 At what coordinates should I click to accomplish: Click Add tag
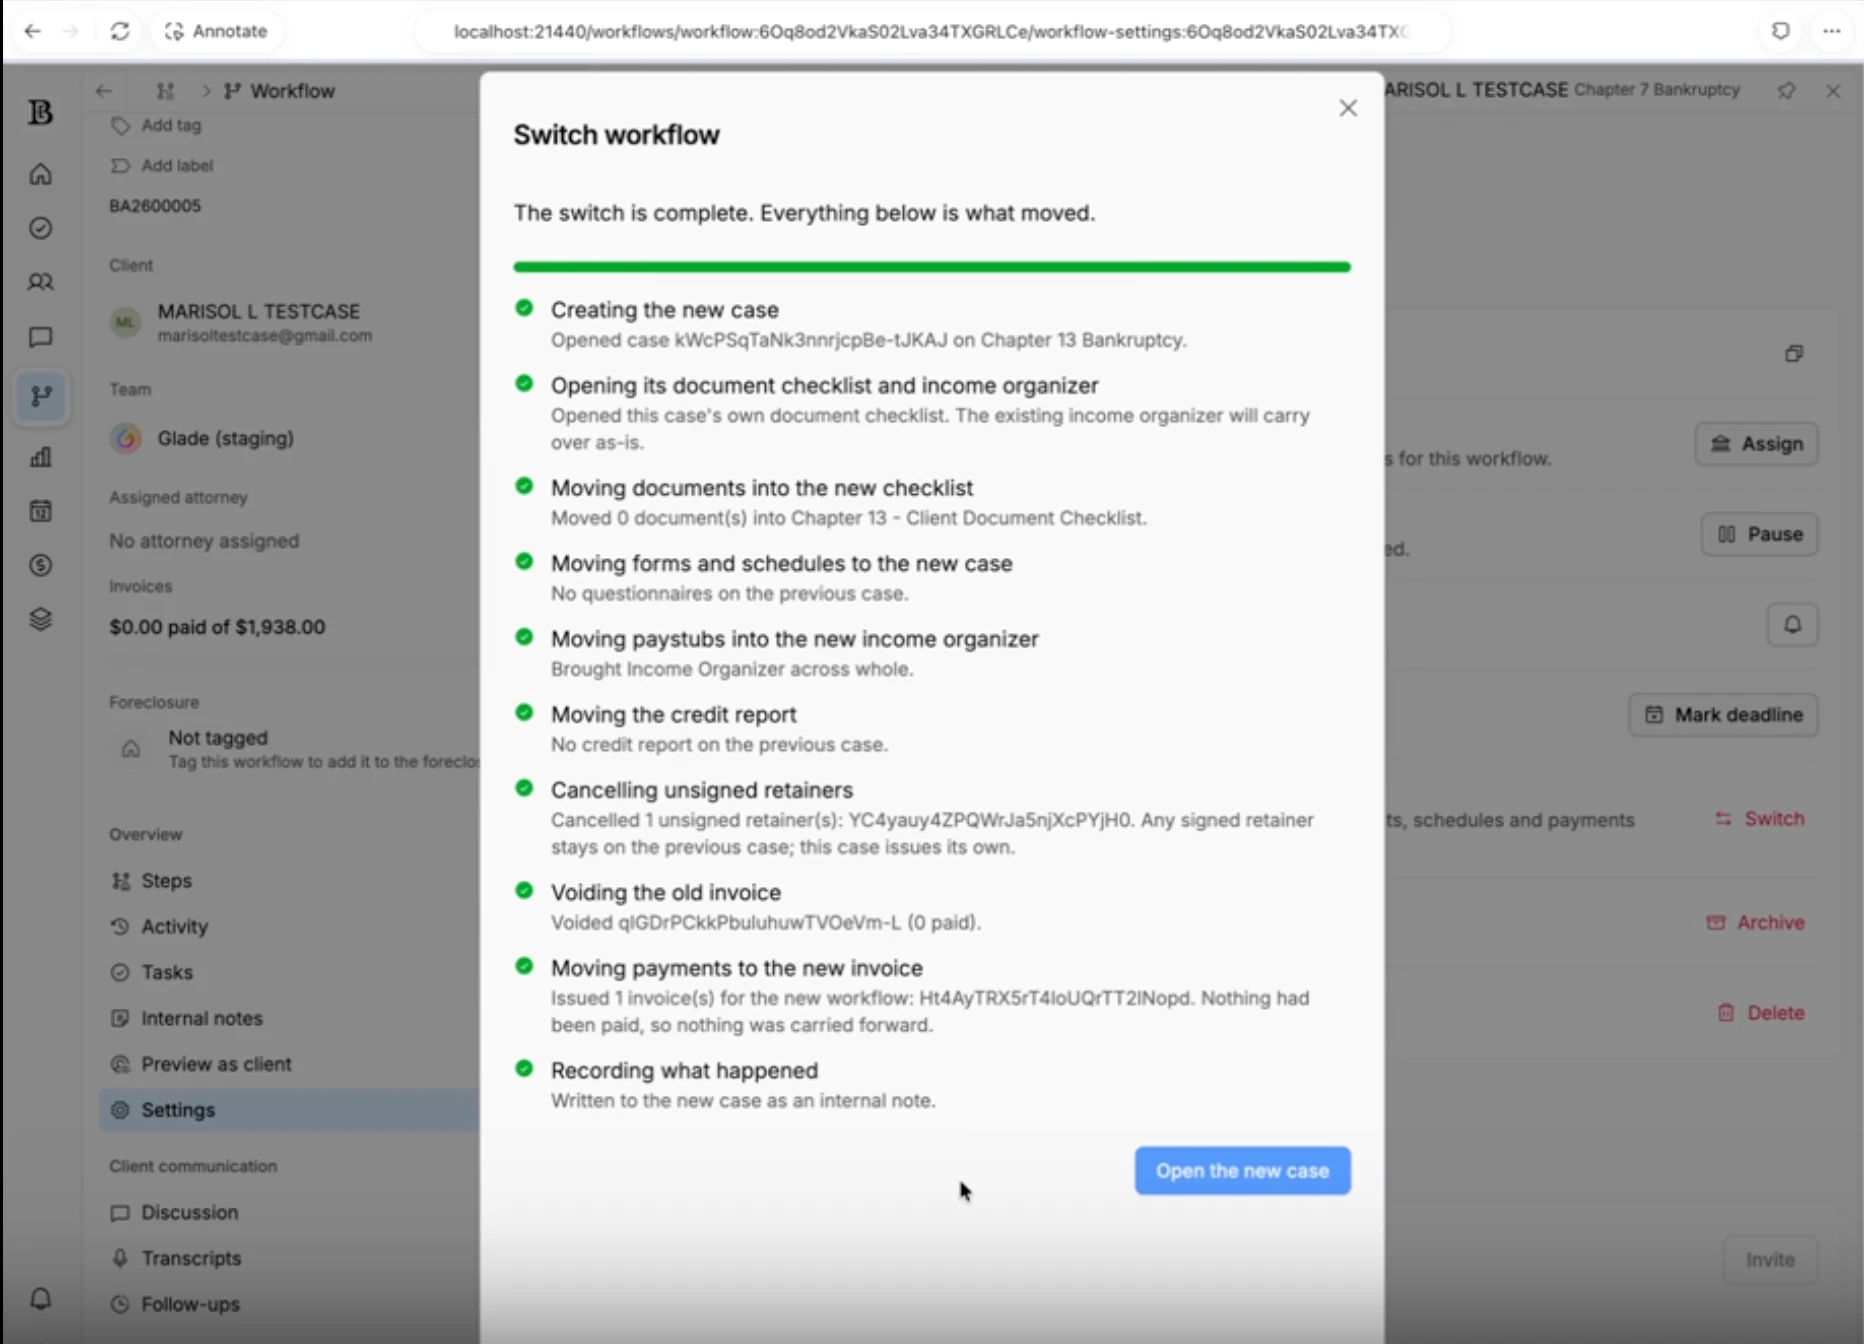157,125
